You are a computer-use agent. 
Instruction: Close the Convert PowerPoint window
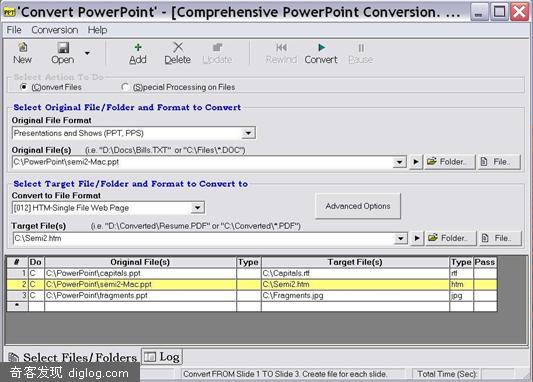(520, 12)
